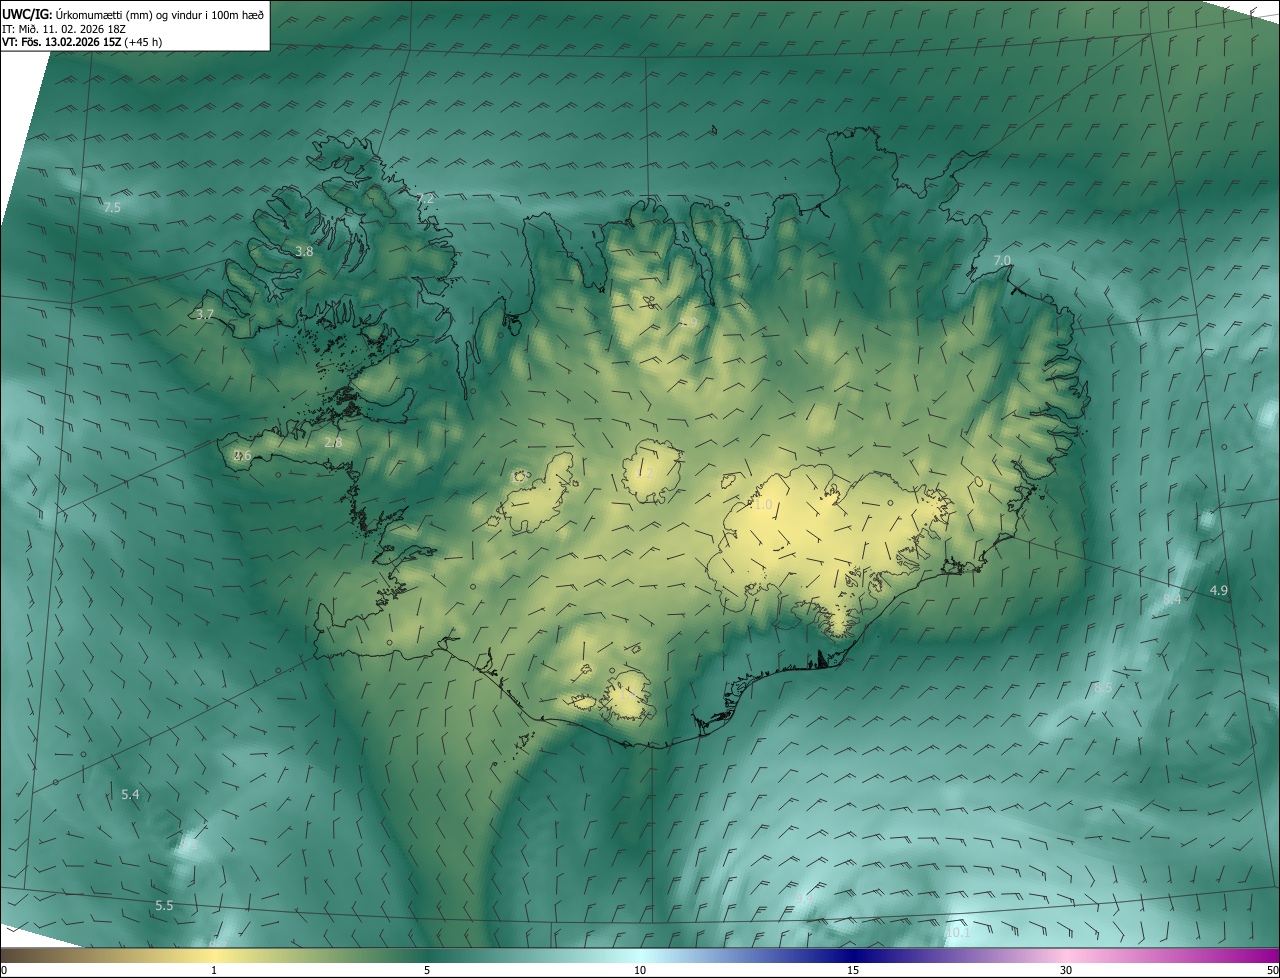Click the 3.7 value label
Screen dimensions: 1280x978
click(205, 314)
